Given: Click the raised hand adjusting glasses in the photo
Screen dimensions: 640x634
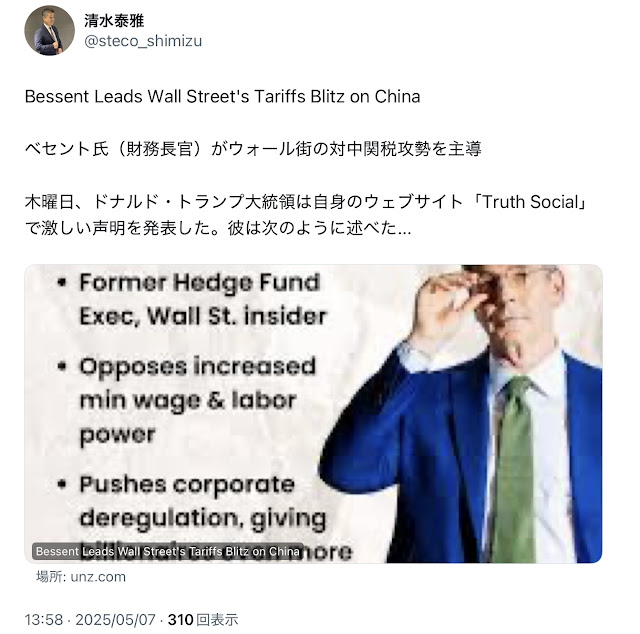Looking at the screenshot, I should (x=453, y=302).
